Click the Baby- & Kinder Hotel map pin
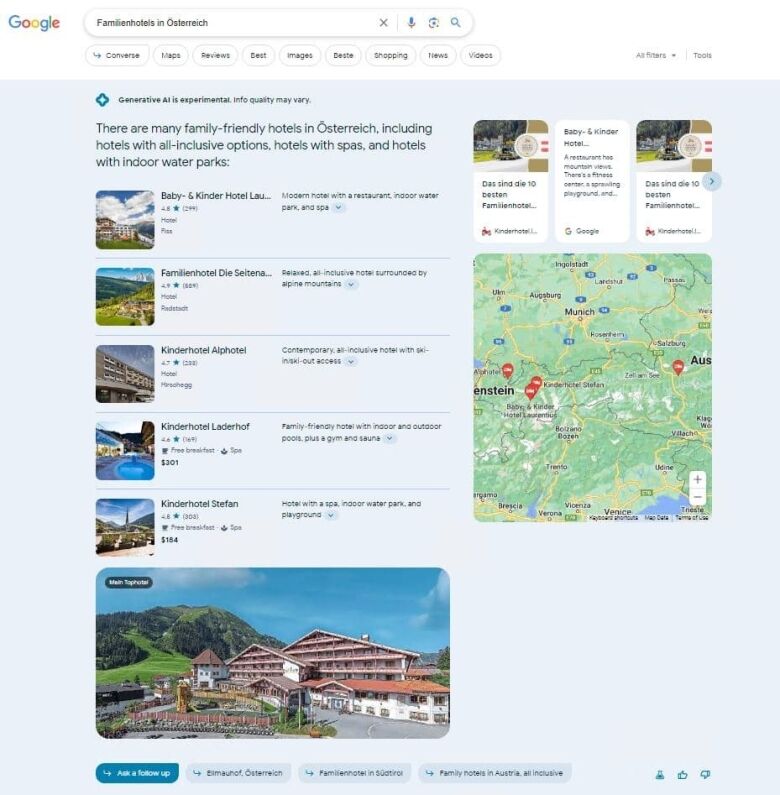780x795 pixels. pos(530,391)
